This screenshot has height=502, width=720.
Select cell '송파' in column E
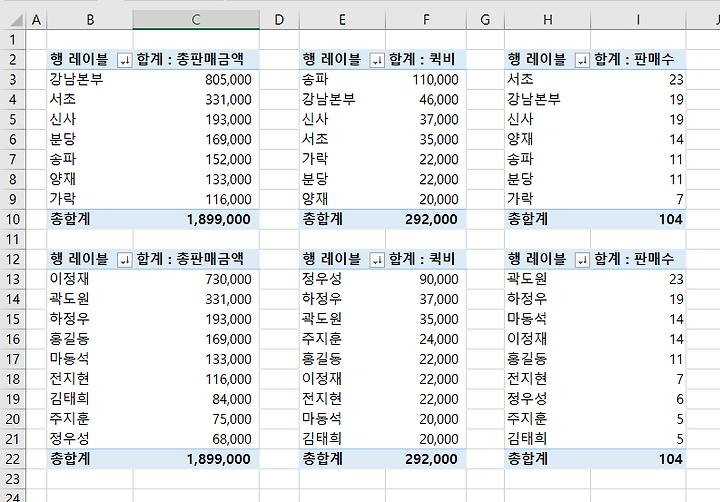(x=342, y=79)
